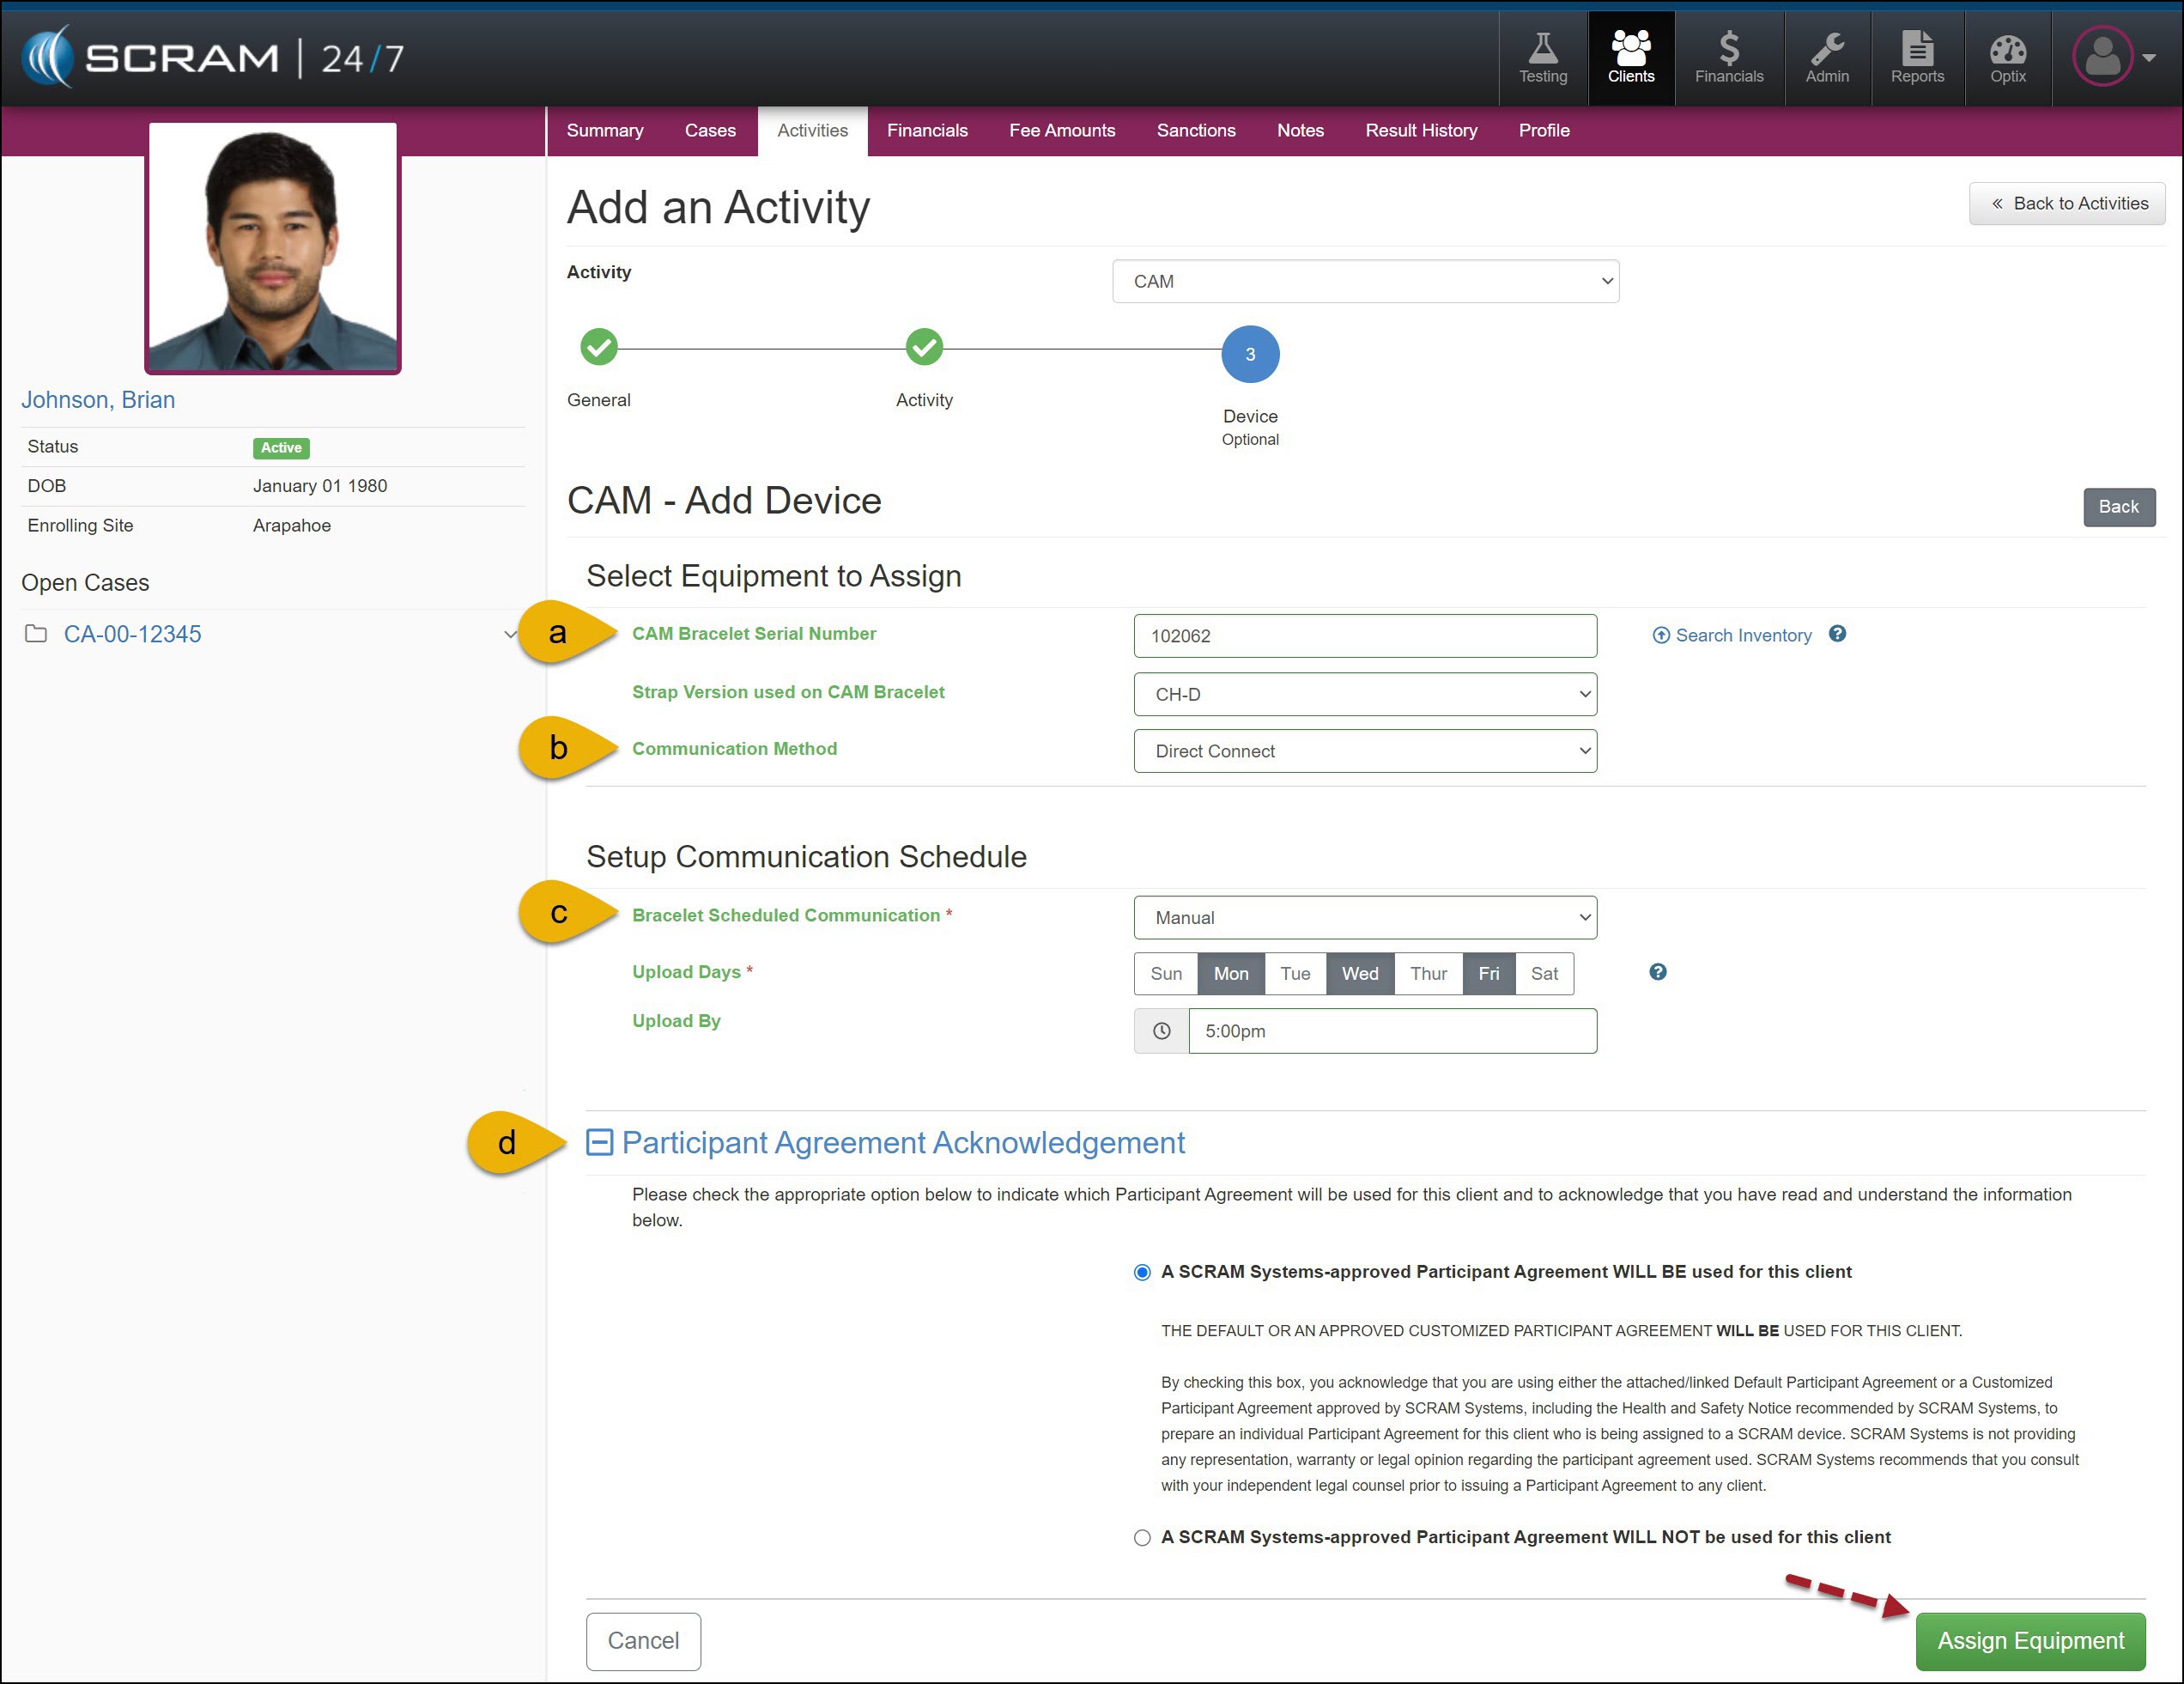Open Strap Version CH-D dropdown
This screenshot has width=2184, height=1684.
(x=1364, y=694)
